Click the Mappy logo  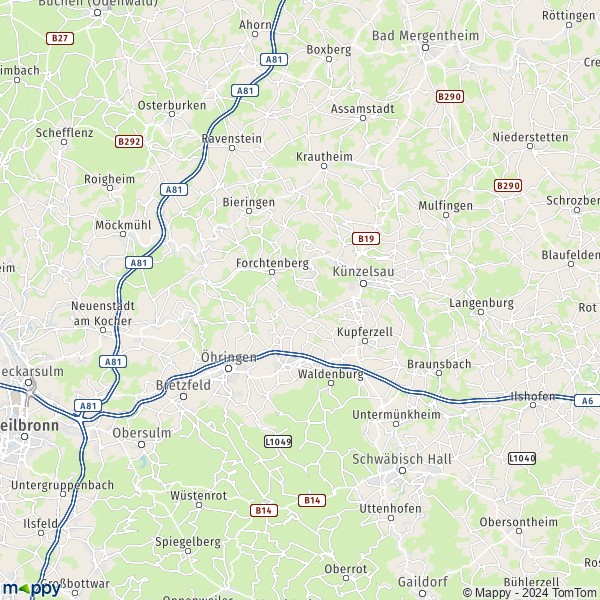click(x=31, y=589)
